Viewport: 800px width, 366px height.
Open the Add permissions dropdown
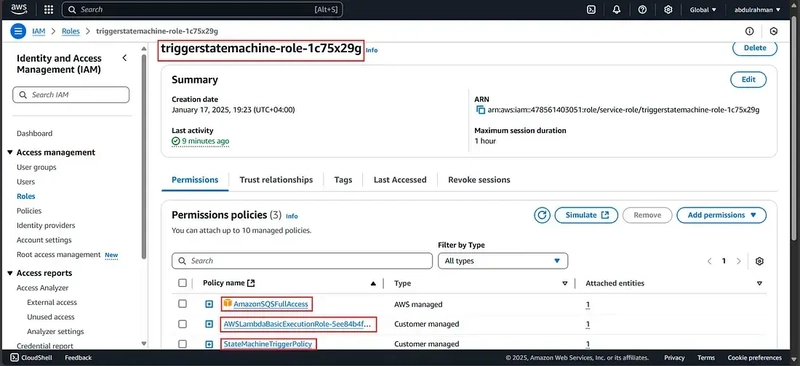point(721,215)
